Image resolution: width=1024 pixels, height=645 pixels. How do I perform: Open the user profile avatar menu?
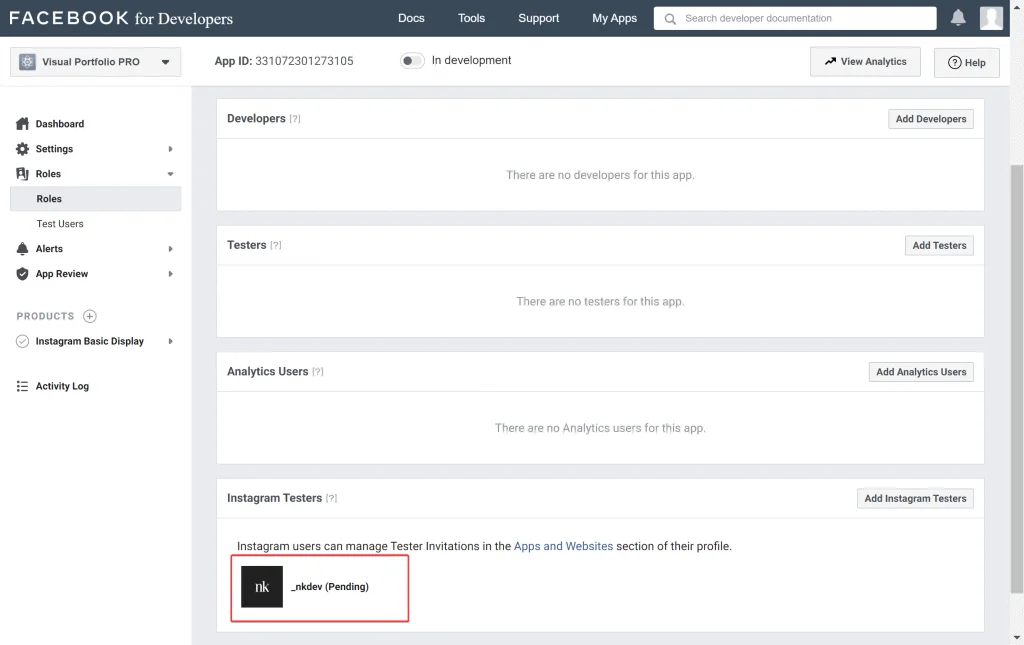[x=991, y=18]
